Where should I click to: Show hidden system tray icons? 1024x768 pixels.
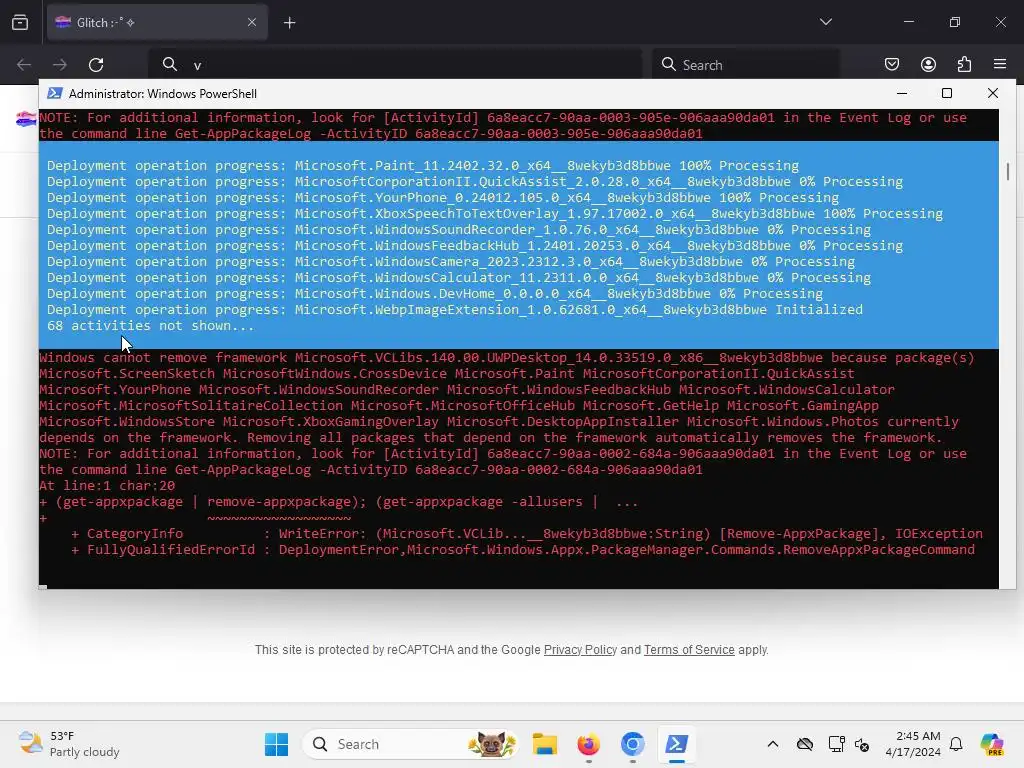point(773,744)
